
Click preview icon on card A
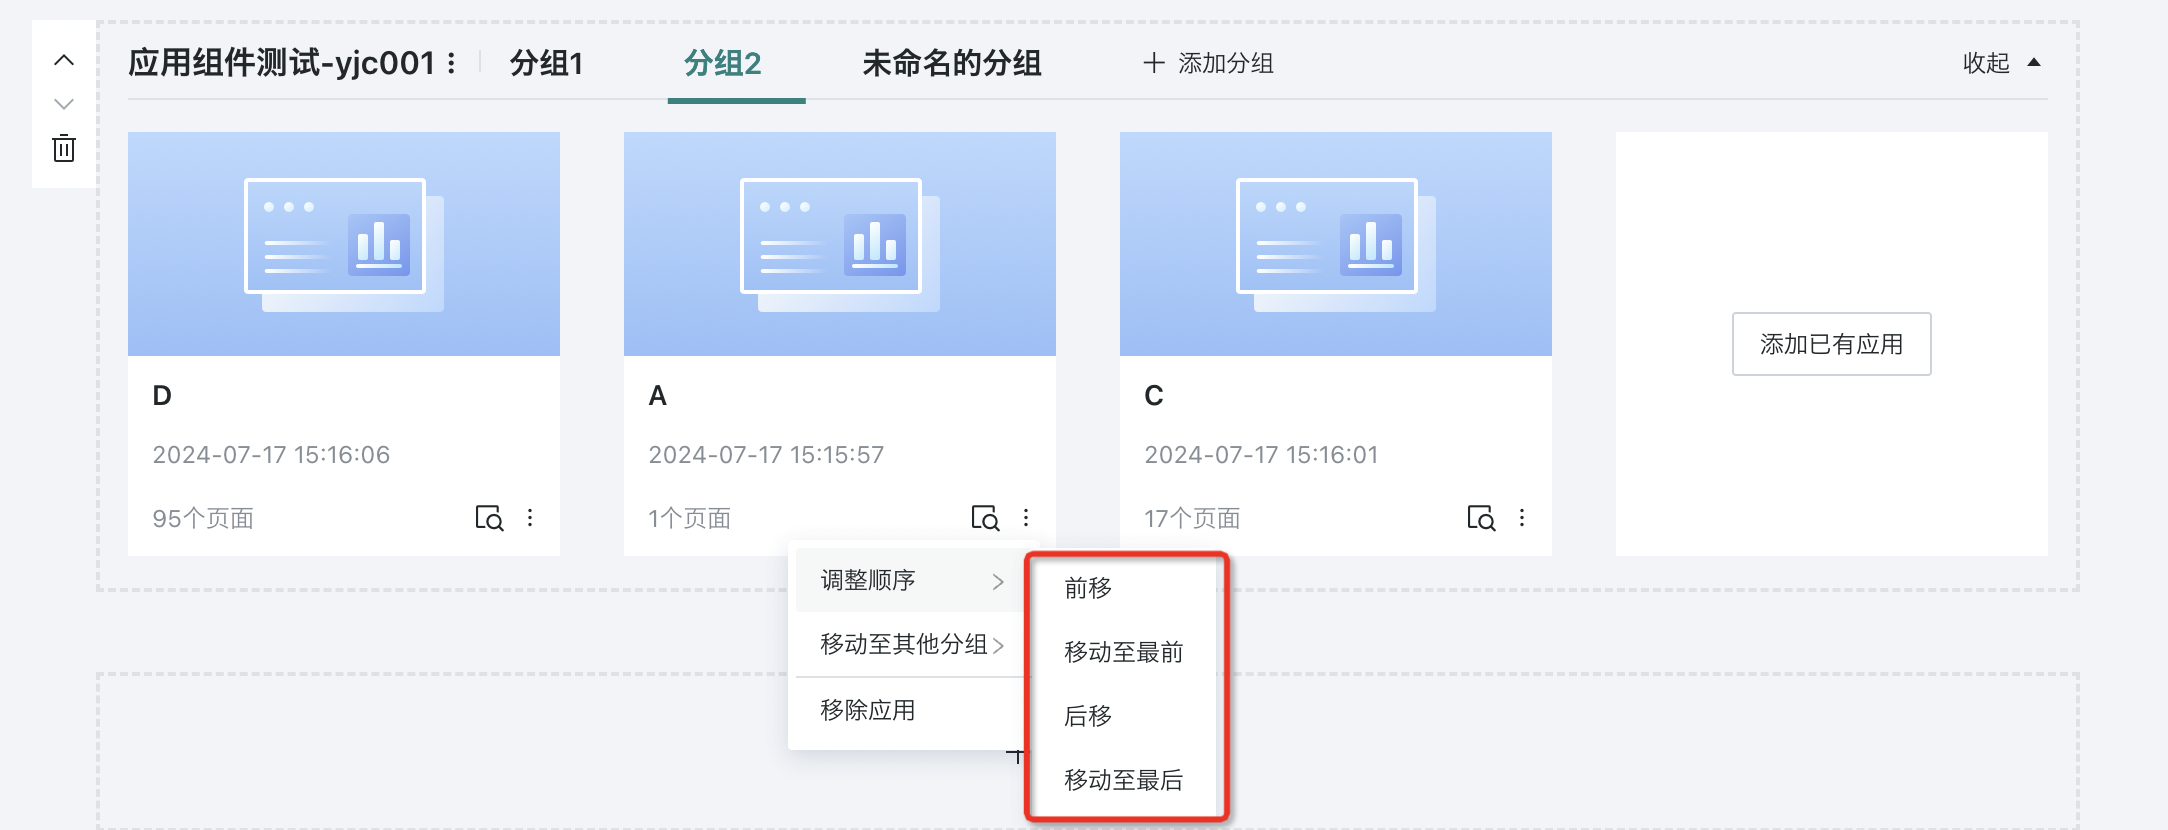point(985,518)
